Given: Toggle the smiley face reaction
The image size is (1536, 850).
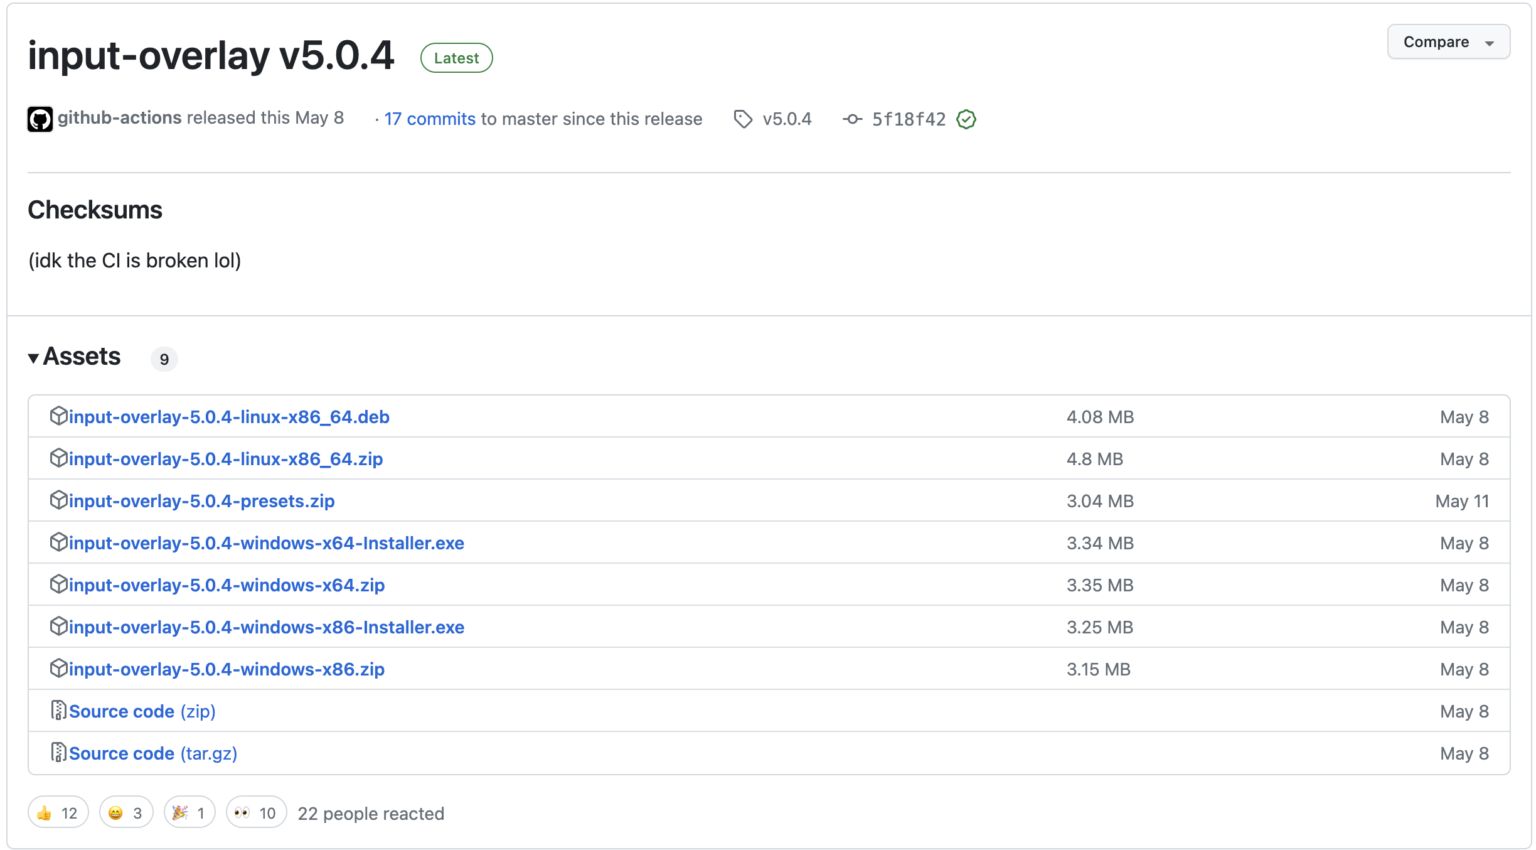Looking at the screenshot, I should [x=126, y=812].
